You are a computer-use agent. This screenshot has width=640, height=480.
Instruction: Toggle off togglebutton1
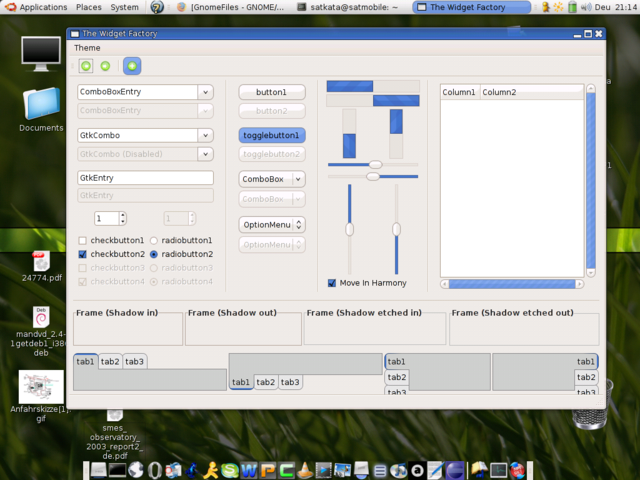(x=272, y=135)
